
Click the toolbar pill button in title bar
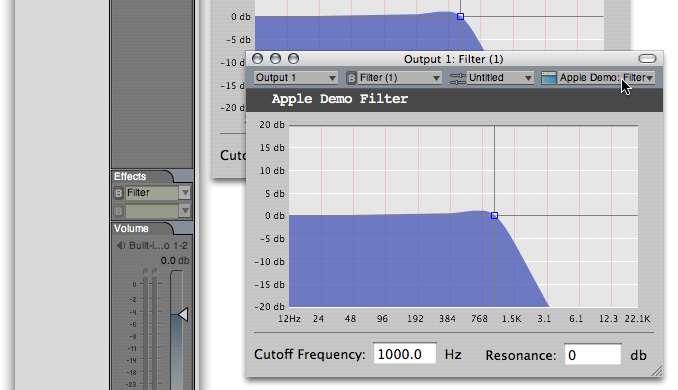(647, 58)
